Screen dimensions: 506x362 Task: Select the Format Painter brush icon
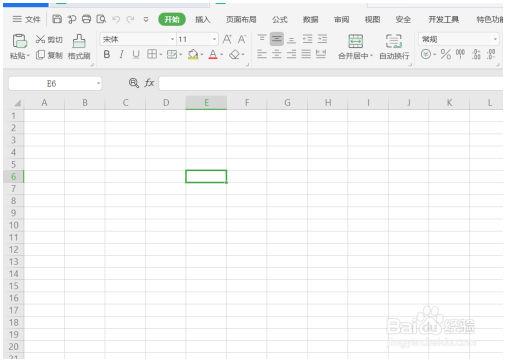pyautogui.click(x=79, y=41)
